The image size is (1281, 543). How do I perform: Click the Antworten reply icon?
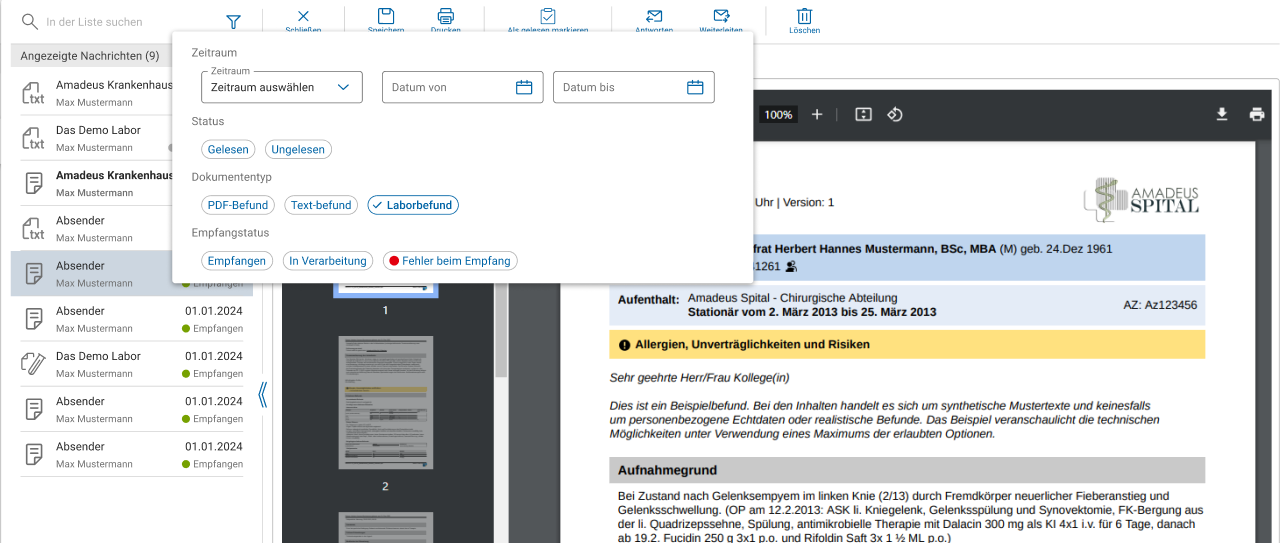tap(654, 16)
